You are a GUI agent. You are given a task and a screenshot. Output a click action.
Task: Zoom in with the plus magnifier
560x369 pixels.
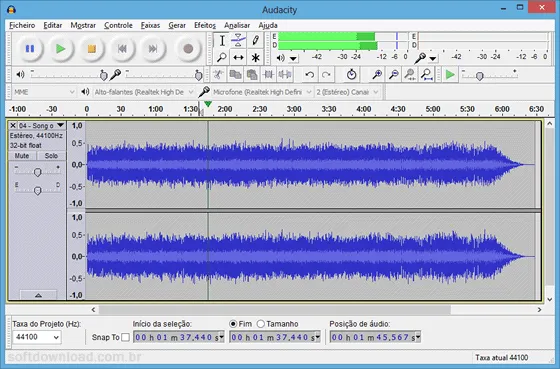pos(377,75)
